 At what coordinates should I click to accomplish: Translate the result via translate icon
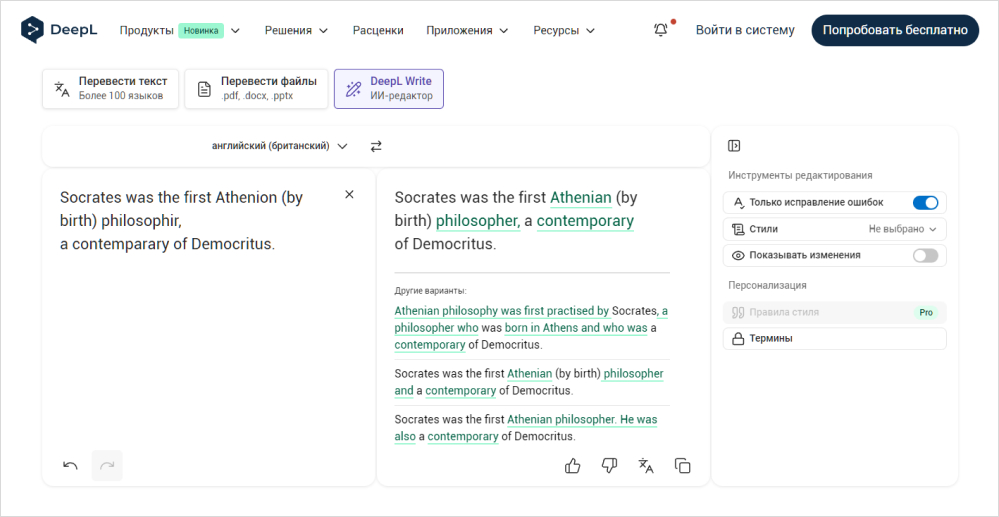[646, 465]
